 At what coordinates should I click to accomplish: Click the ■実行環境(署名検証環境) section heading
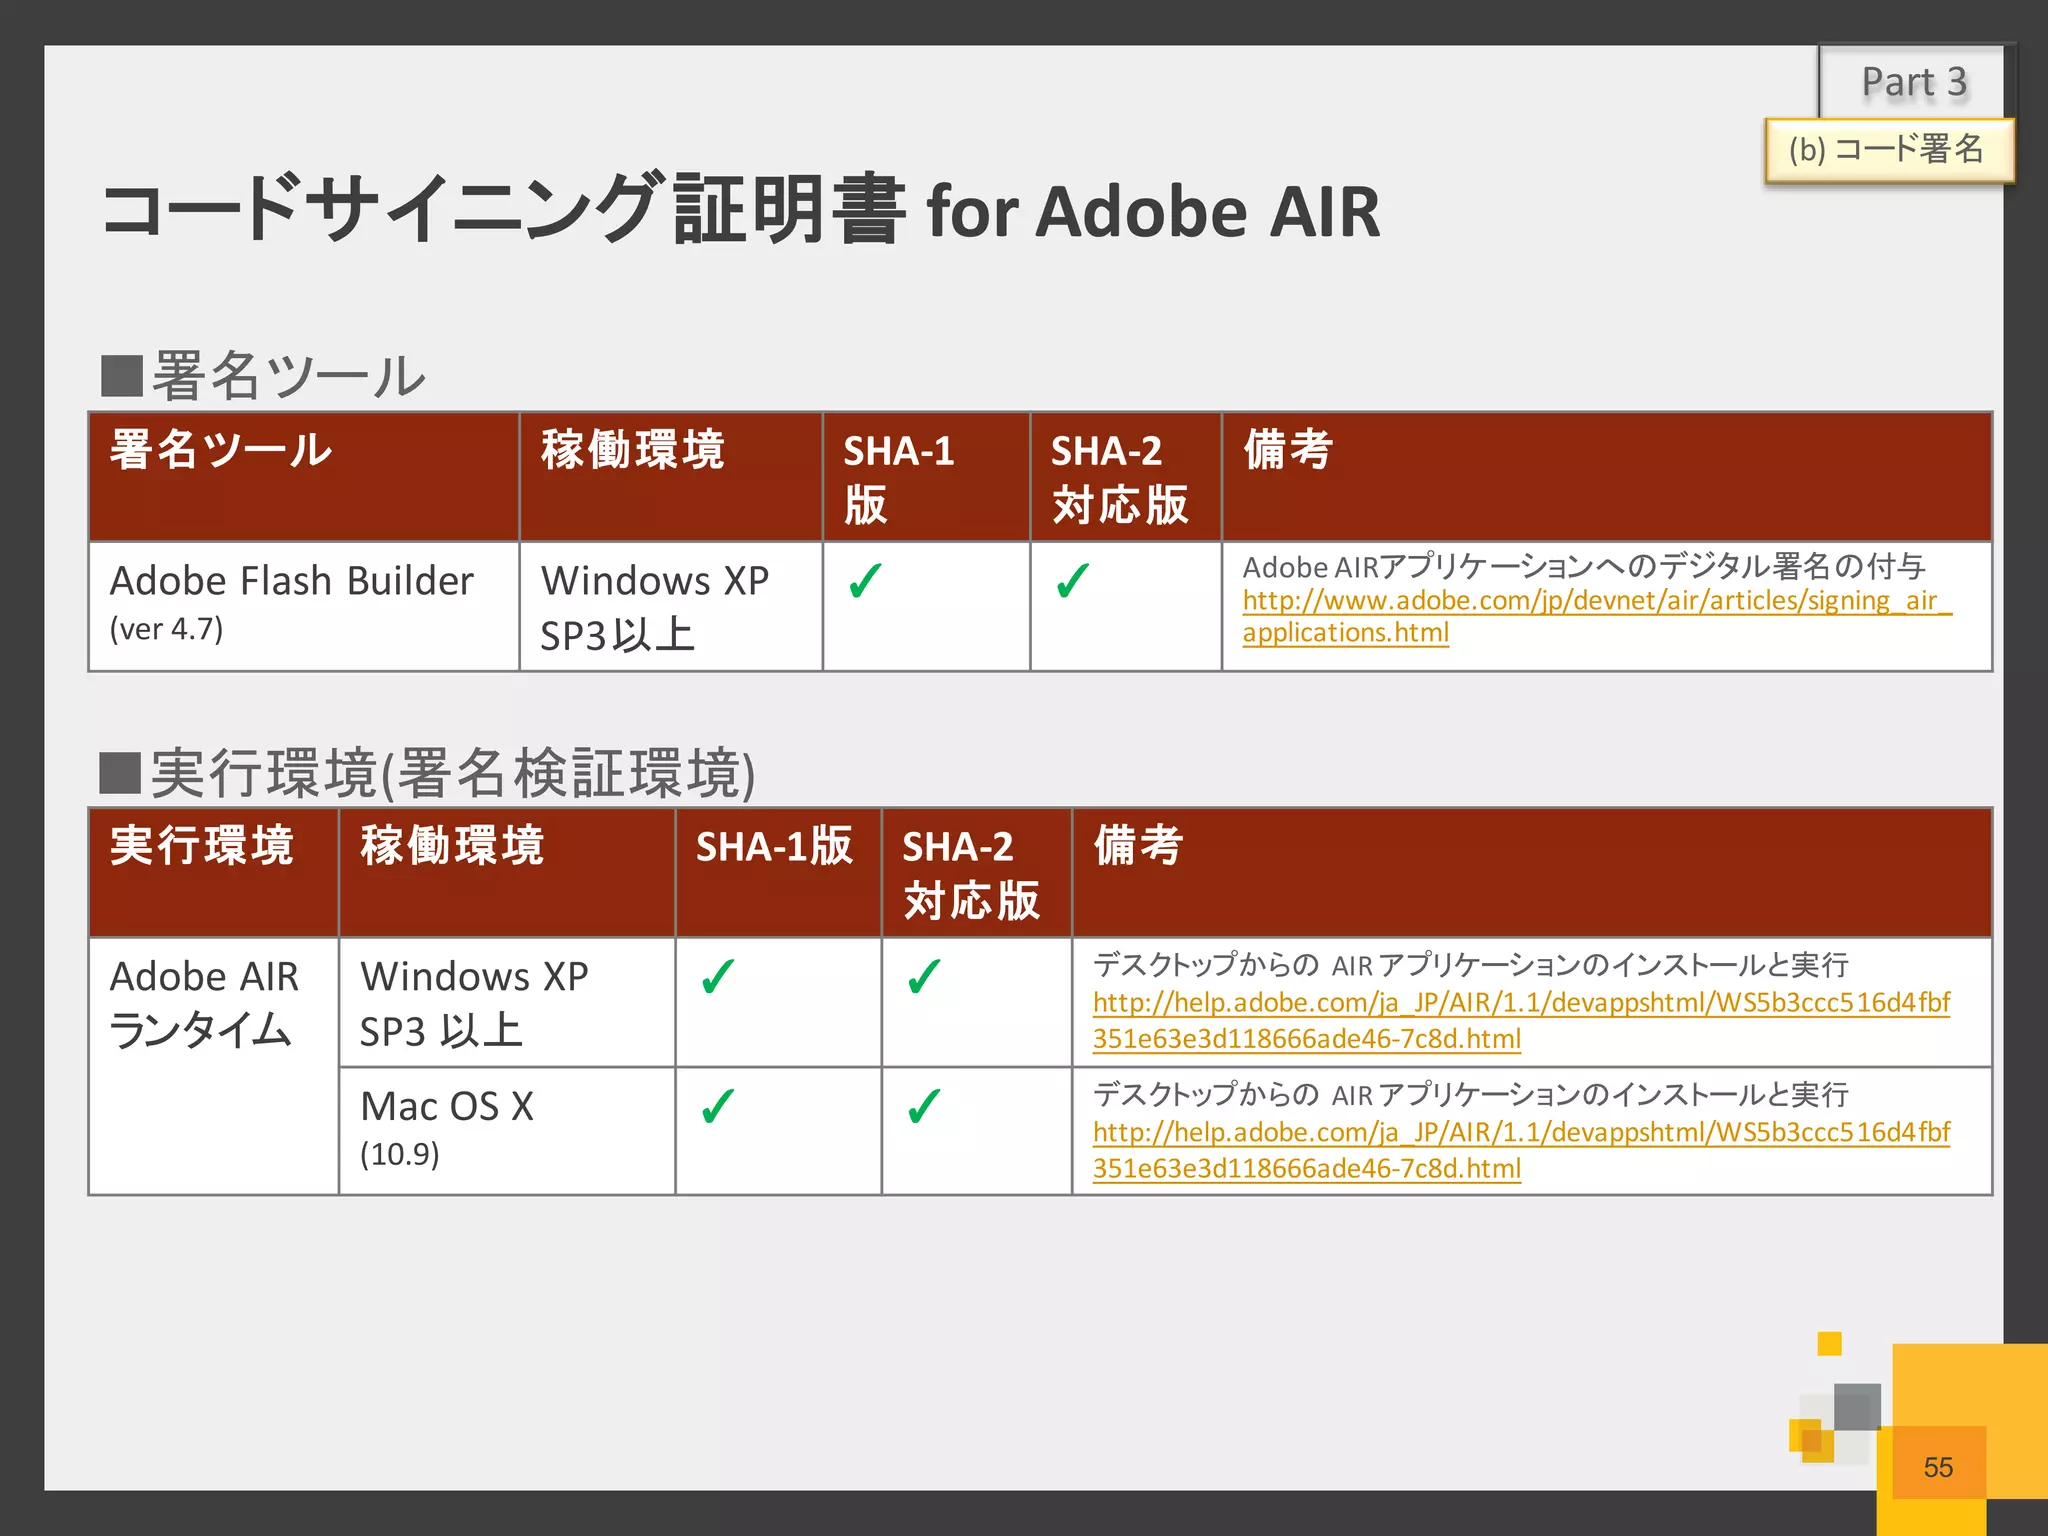[x=428, y=773]
